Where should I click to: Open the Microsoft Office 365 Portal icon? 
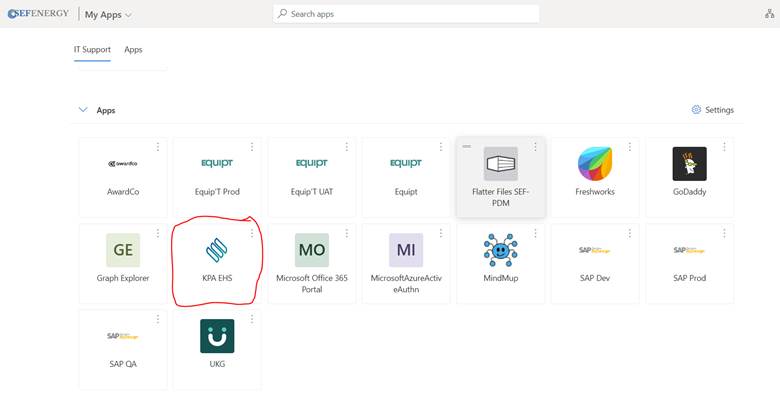point(311,250)
